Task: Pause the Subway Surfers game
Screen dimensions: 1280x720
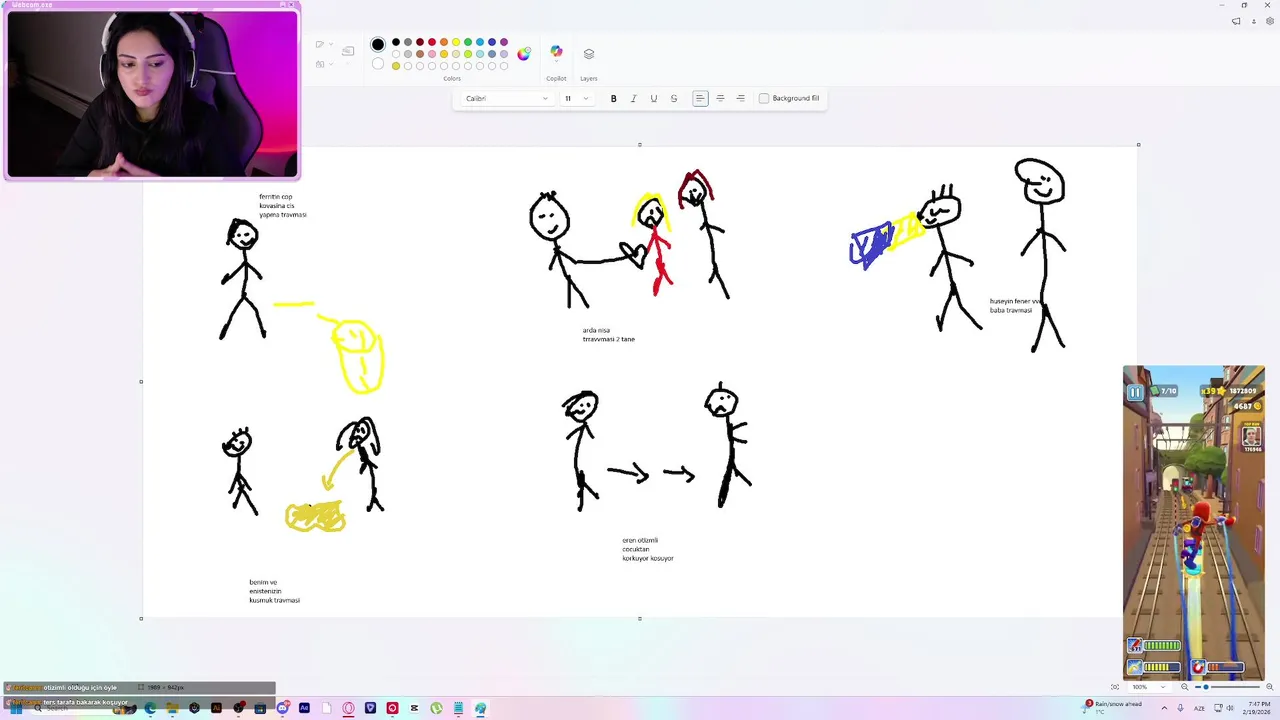Action: click(1135, 393)
